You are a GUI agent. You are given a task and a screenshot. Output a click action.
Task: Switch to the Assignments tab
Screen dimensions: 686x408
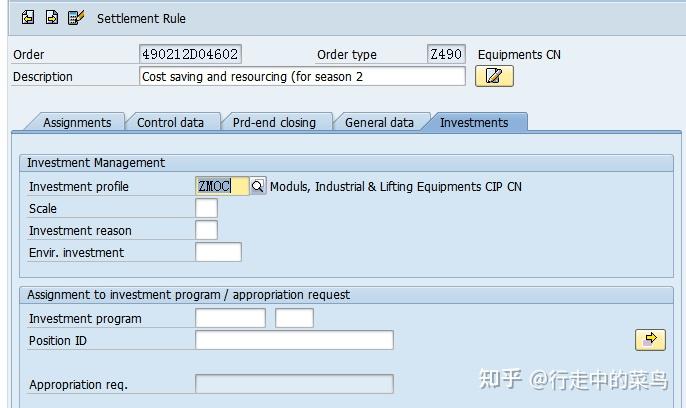(77, 122)
